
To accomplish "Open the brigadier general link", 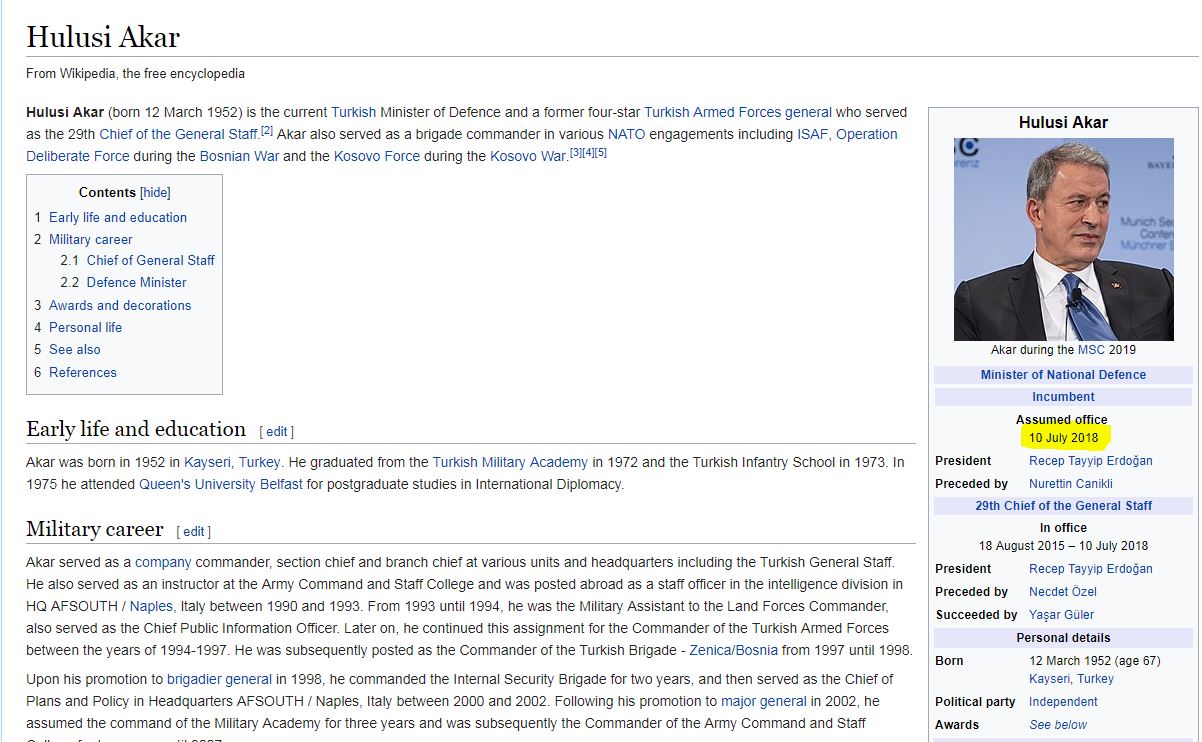I will point(219,679).
